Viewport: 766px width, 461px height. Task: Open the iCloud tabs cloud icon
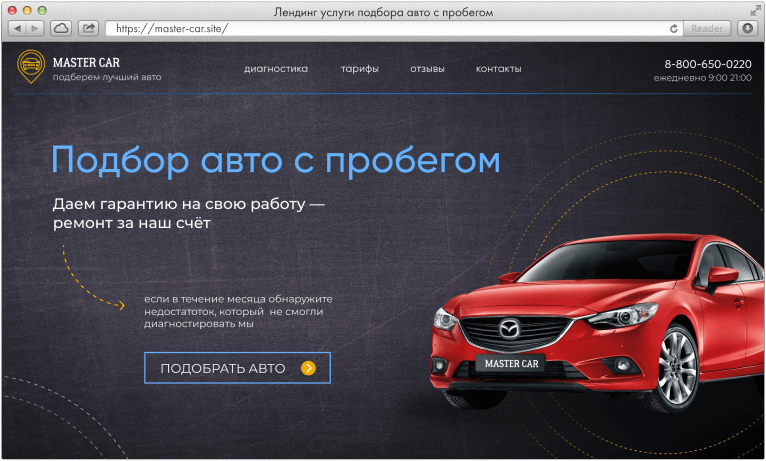(x=61, y=28)
